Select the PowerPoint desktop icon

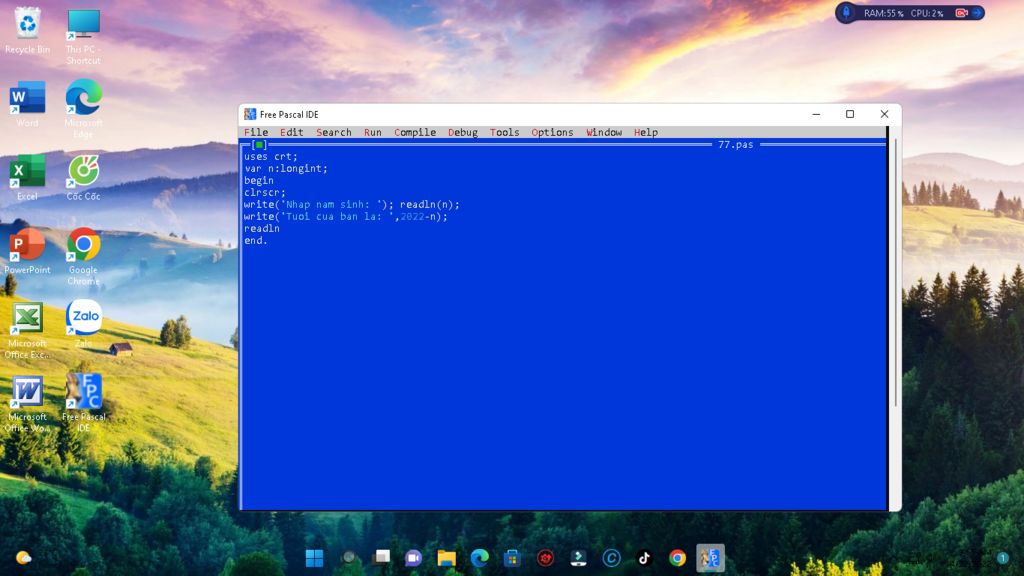(x=27, y=250)
